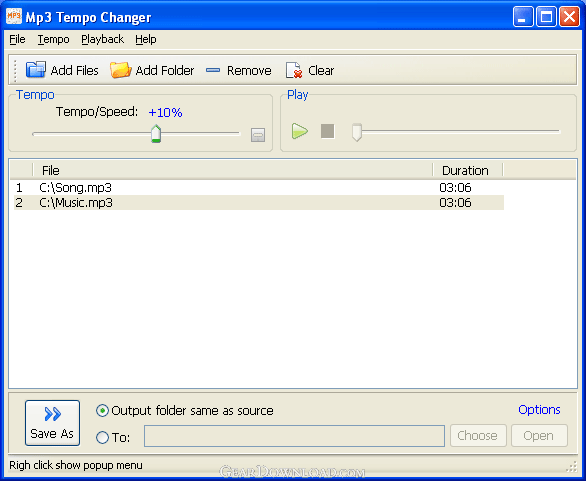586x481 pixels.
Task: Open the Options link
Action: tap(539, 410)
